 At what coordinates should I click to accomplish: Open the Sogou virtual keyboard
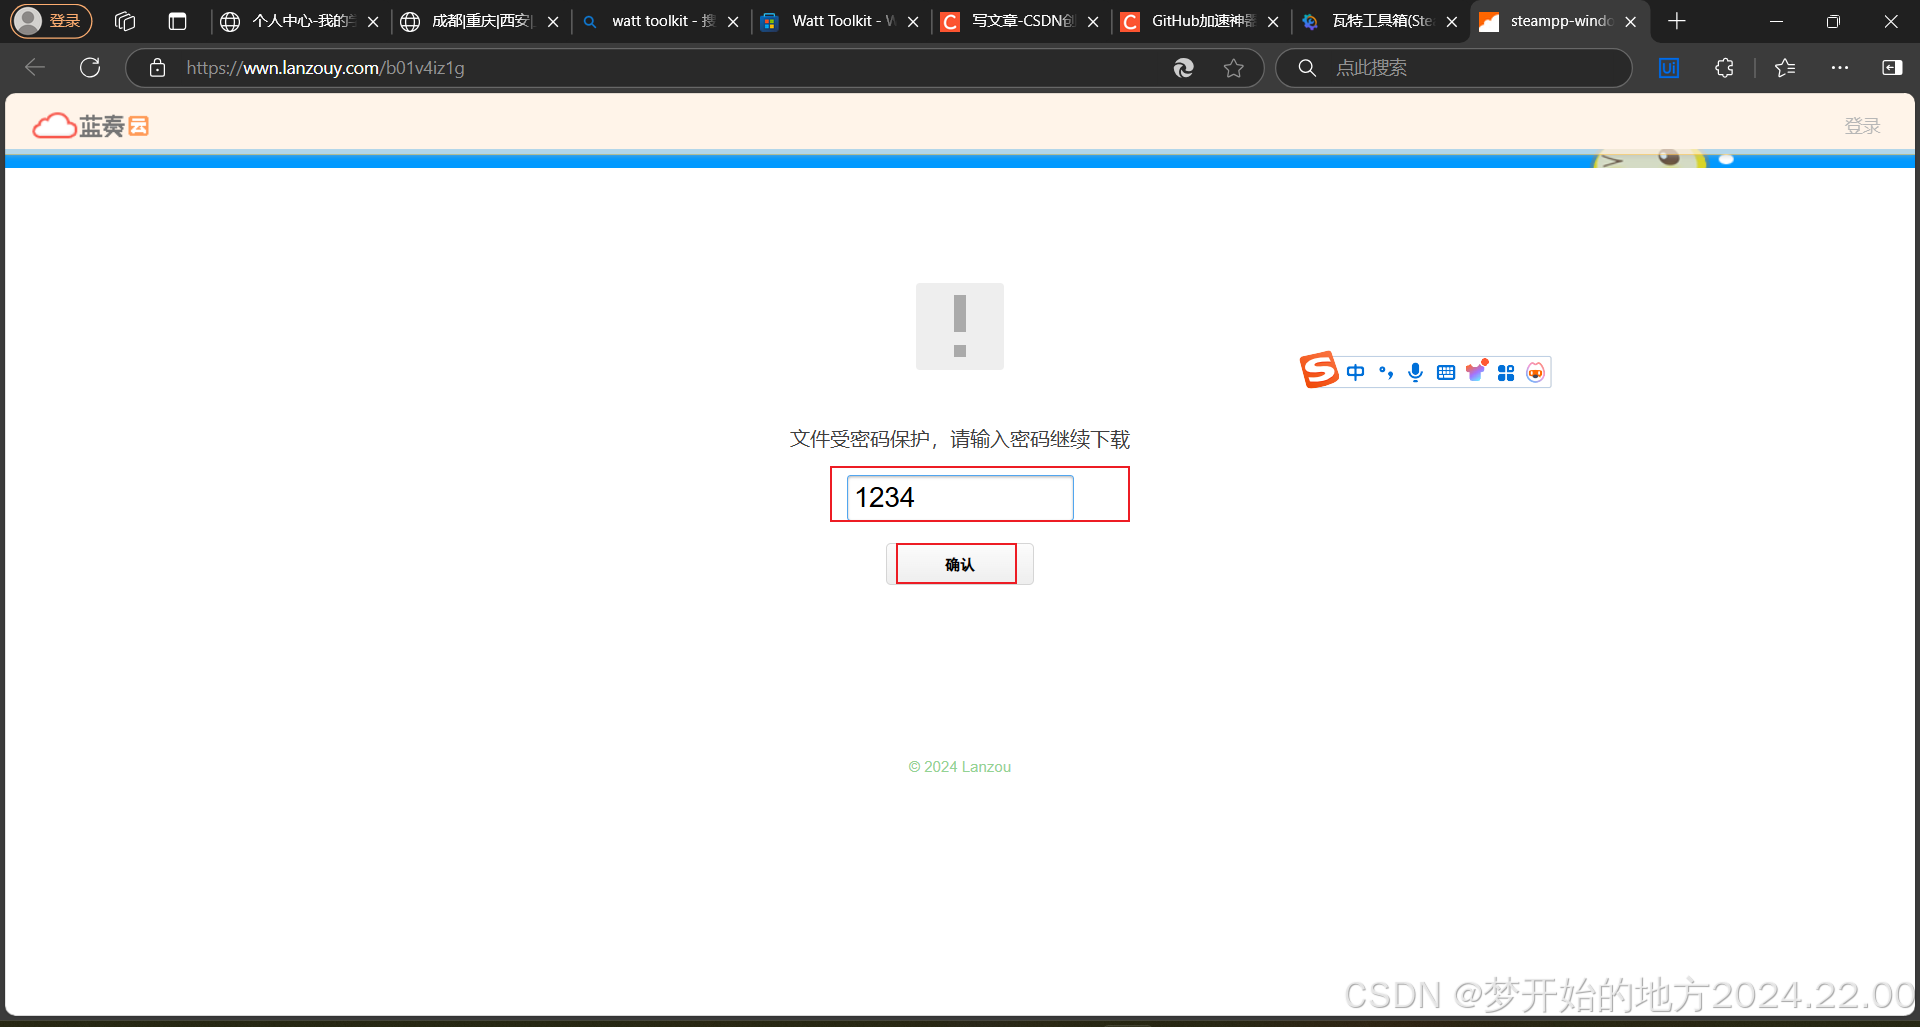(1446, 371)
